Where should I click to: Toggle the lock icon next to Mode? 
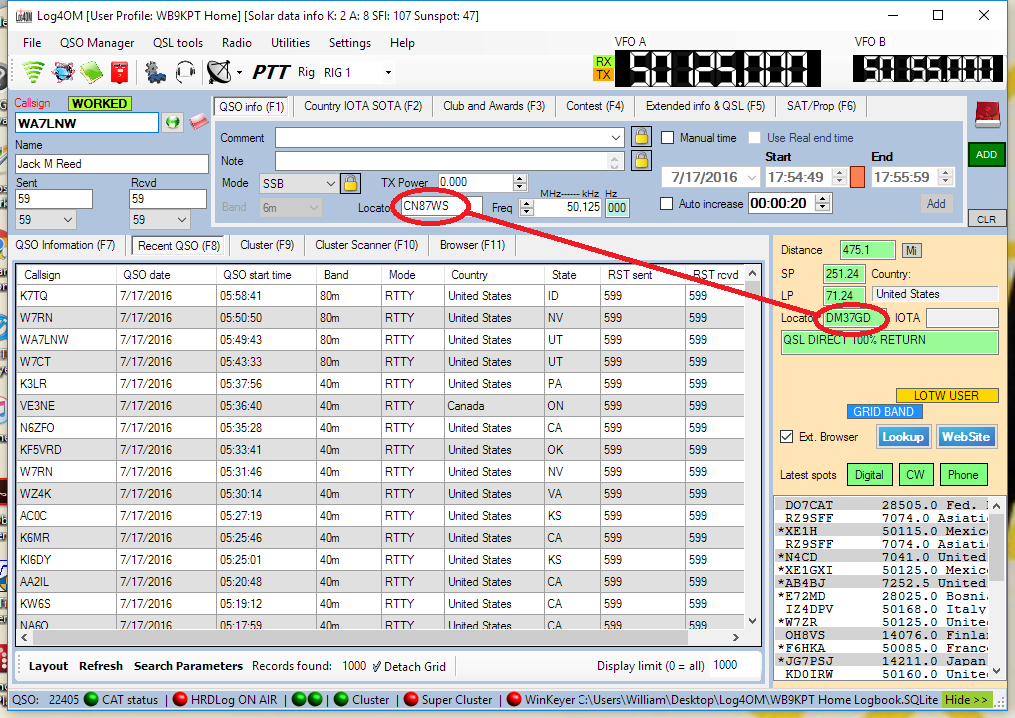click(x=350, y=183)
